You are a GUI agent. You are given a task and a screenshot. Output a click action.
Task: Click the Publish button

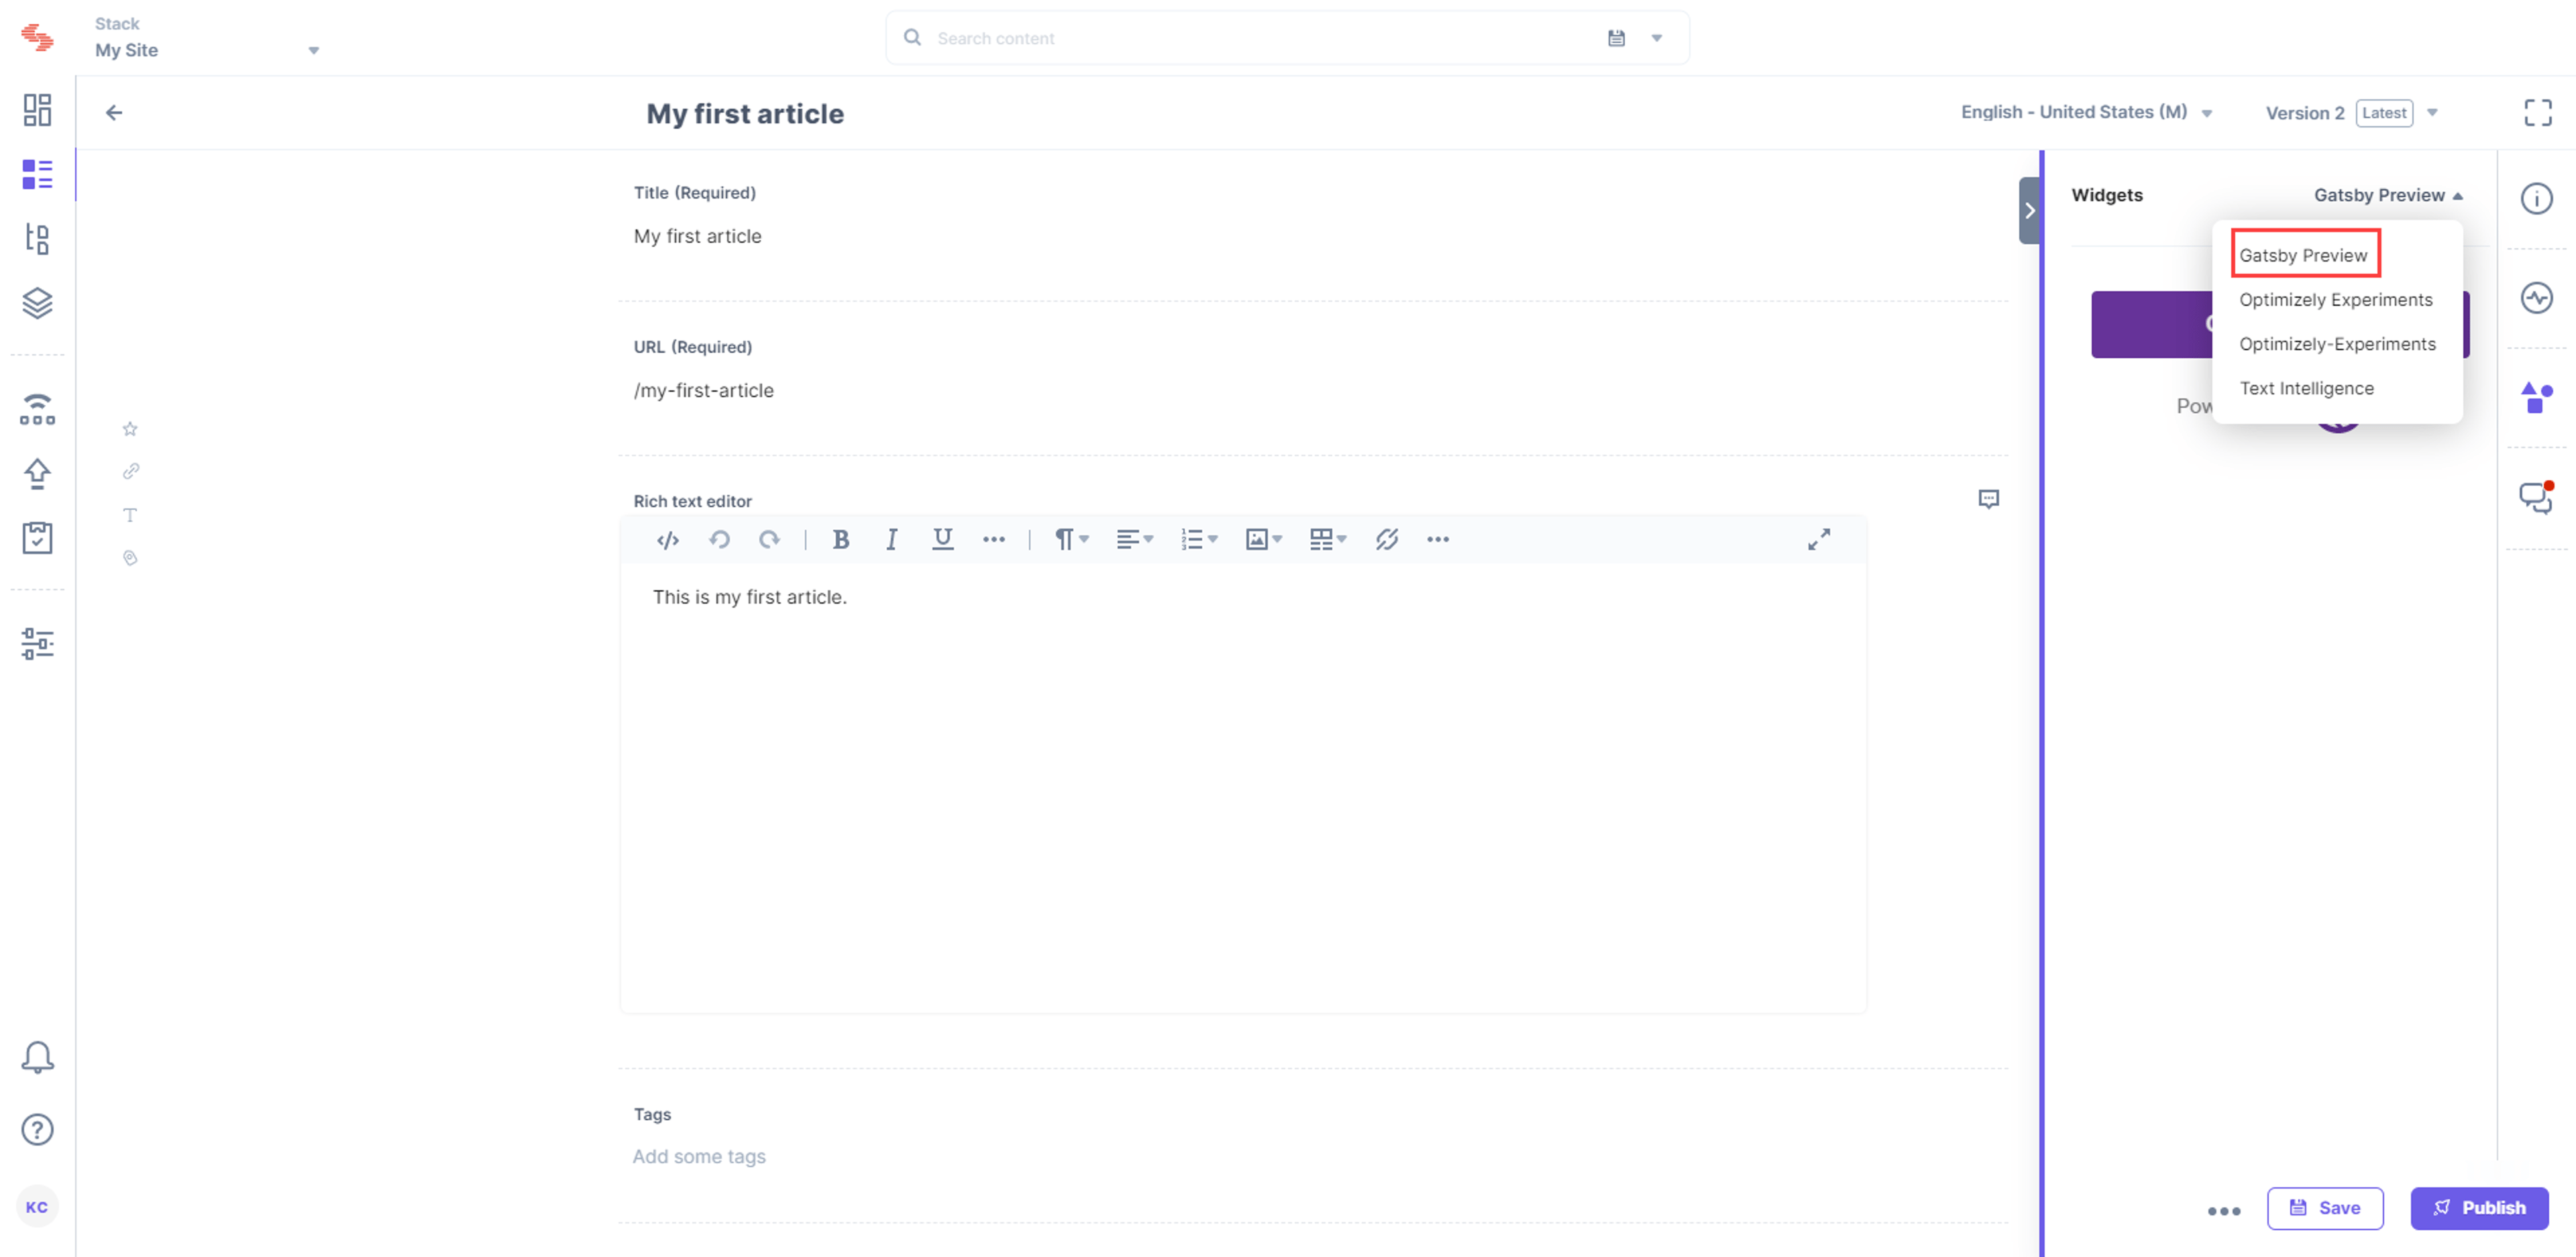[x=2479, y=1208]
